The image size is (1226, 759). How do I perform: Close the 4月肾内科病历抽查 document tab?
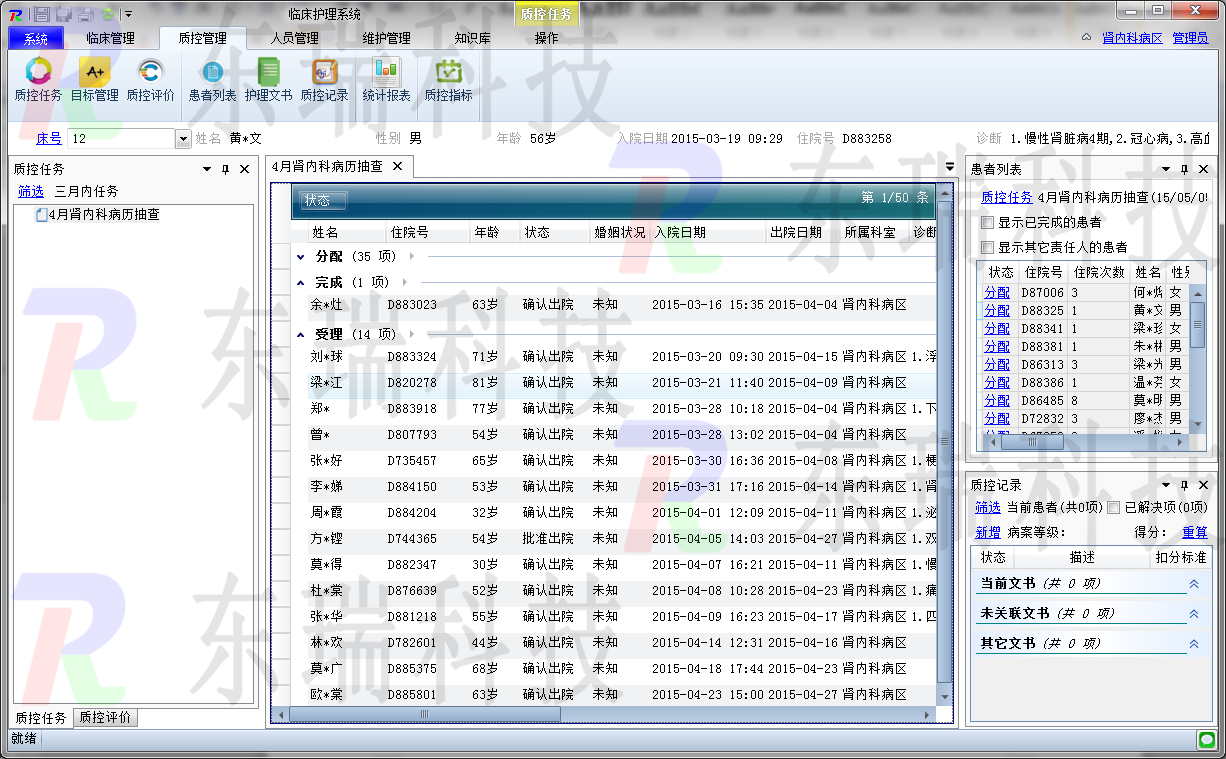[x=397, y=166]
